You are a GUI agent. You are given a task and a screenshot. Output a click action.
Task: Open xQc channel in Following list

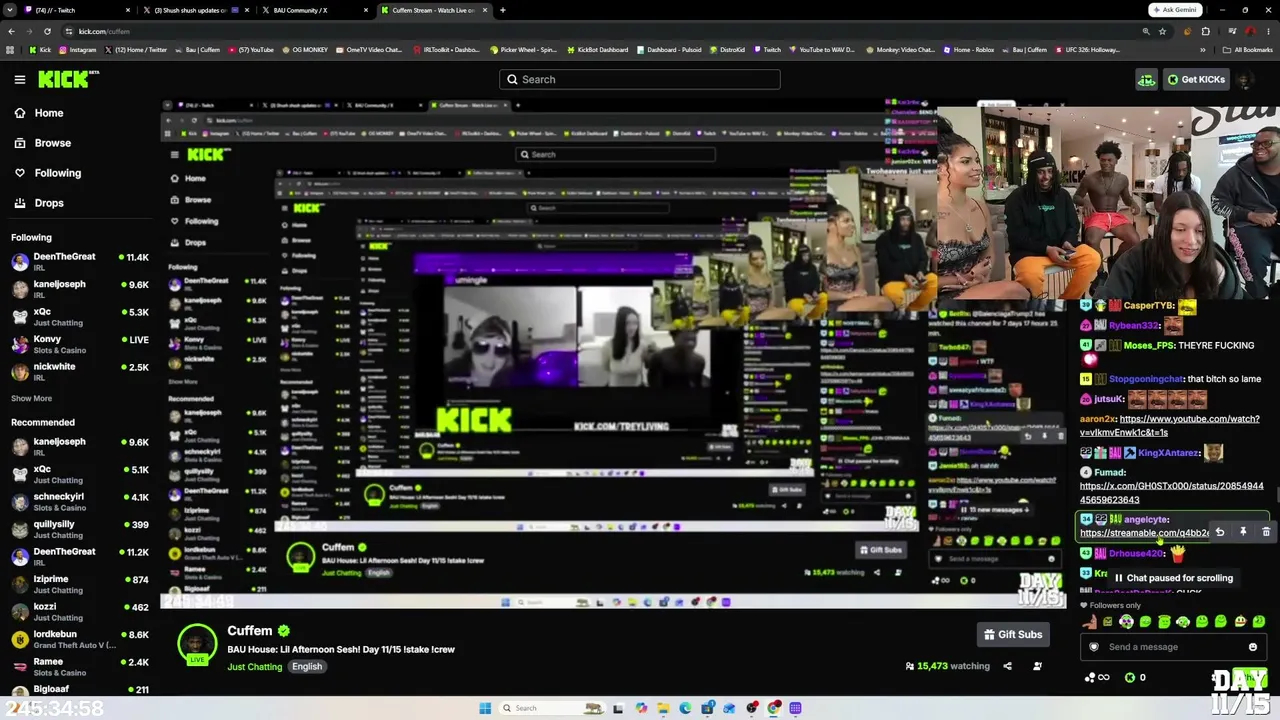pos(80,317)
